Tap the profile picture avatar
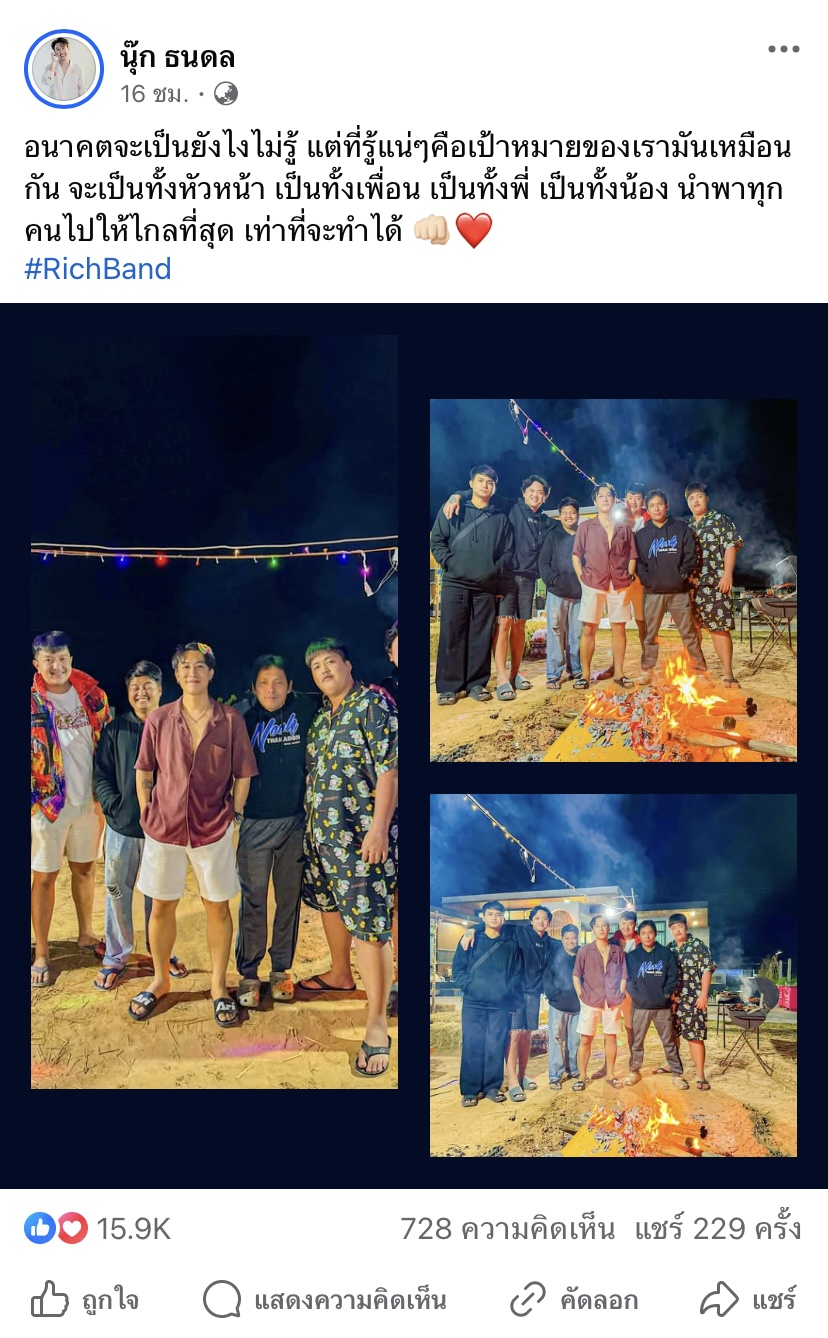Image resolution: width=828 pixels, height=1338 pixels. [64, 69]
